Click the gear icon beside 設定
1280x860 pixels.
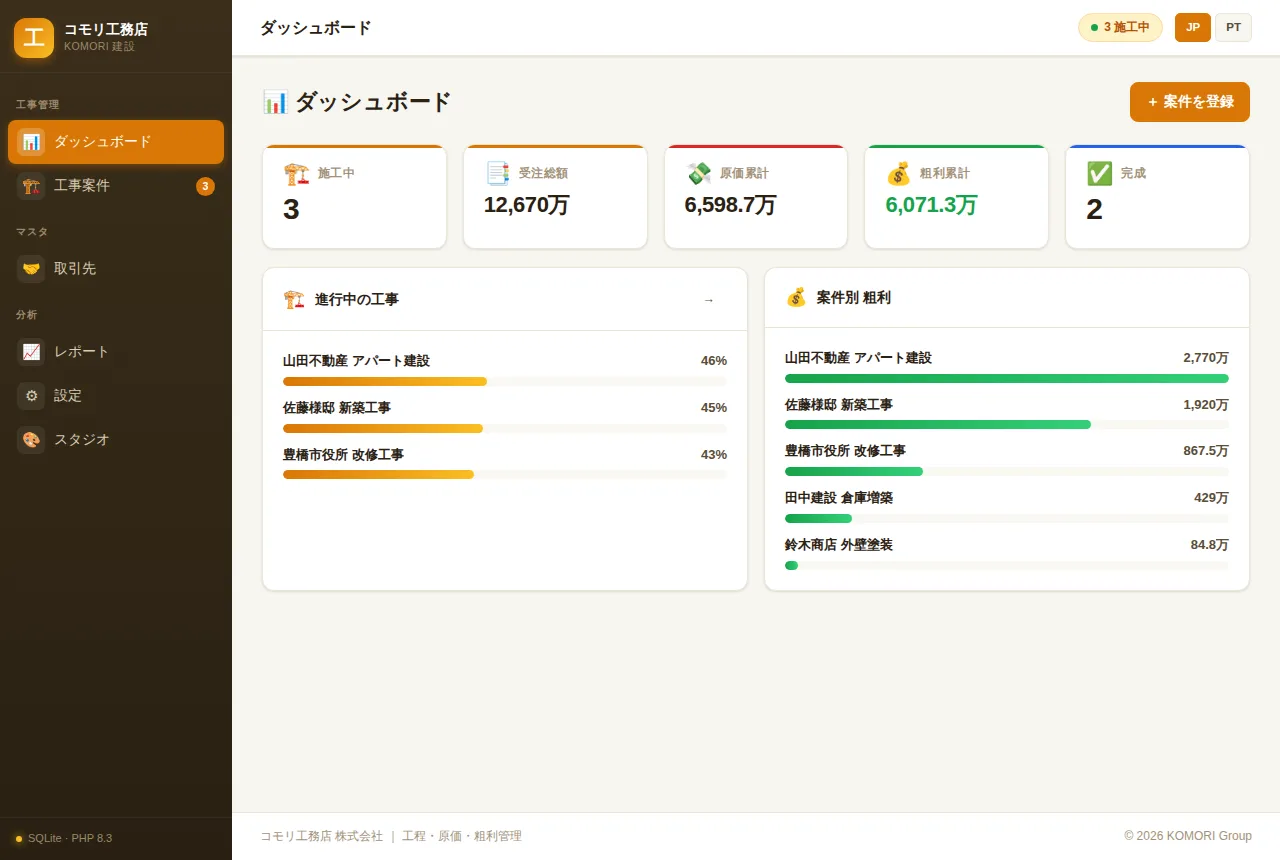tap(31, 396)
